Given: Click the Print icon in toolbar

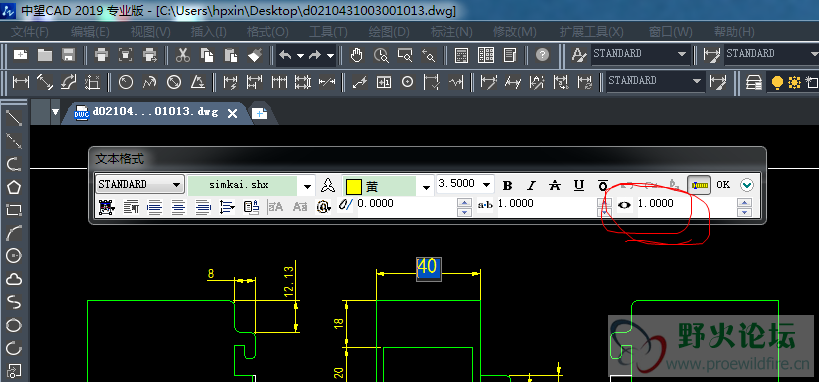Looking at the screenshot, I should pyautogui.click(x=102, y=55).
